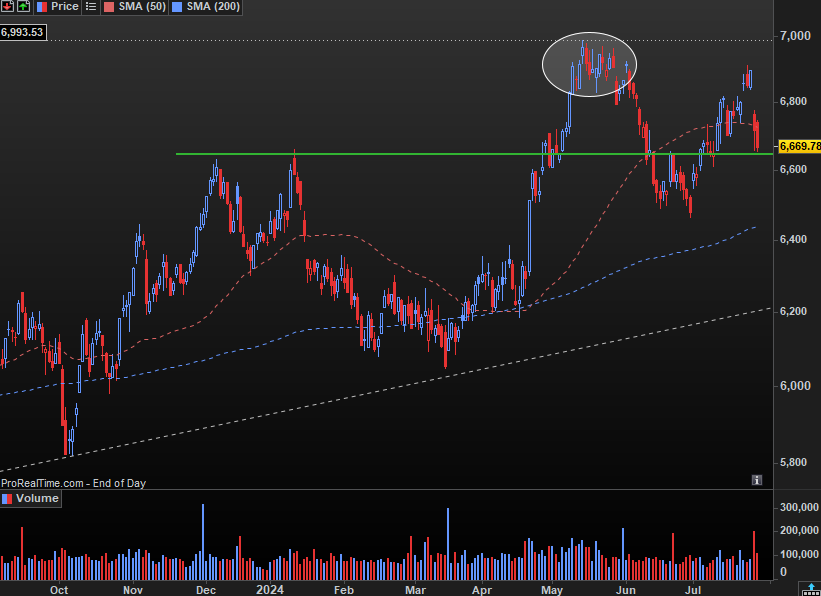Click the blue arrow toolbar icon at bottom-right
The width and height of the screenshot is (821, 596).
point(811,589)
